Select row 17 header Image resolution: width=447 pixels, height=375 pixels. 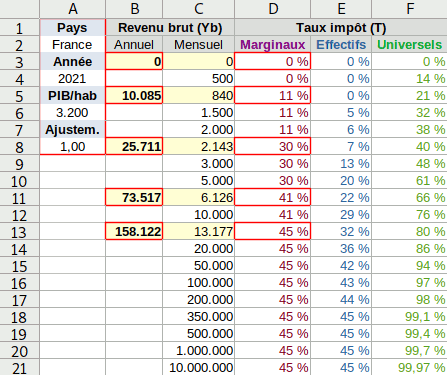(20, 299)
